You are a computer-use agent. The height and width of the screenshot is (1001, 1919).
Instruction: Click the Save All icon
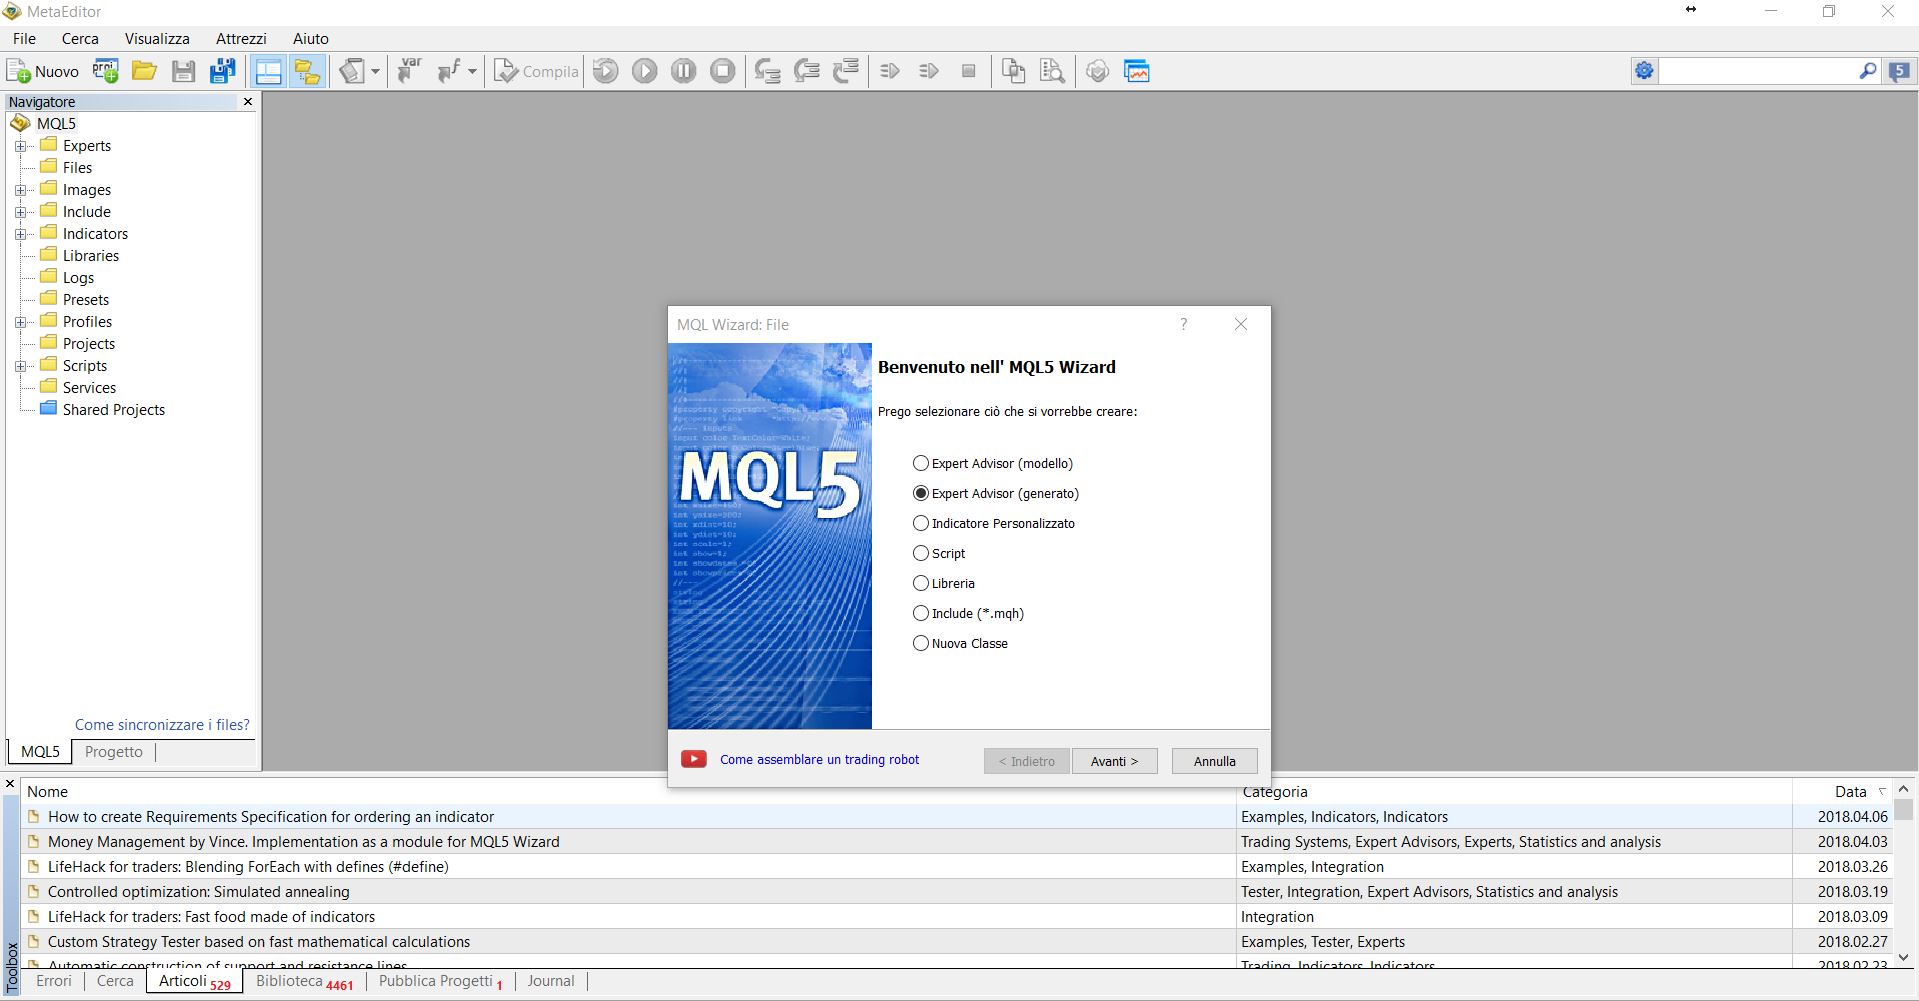point(222,71)
